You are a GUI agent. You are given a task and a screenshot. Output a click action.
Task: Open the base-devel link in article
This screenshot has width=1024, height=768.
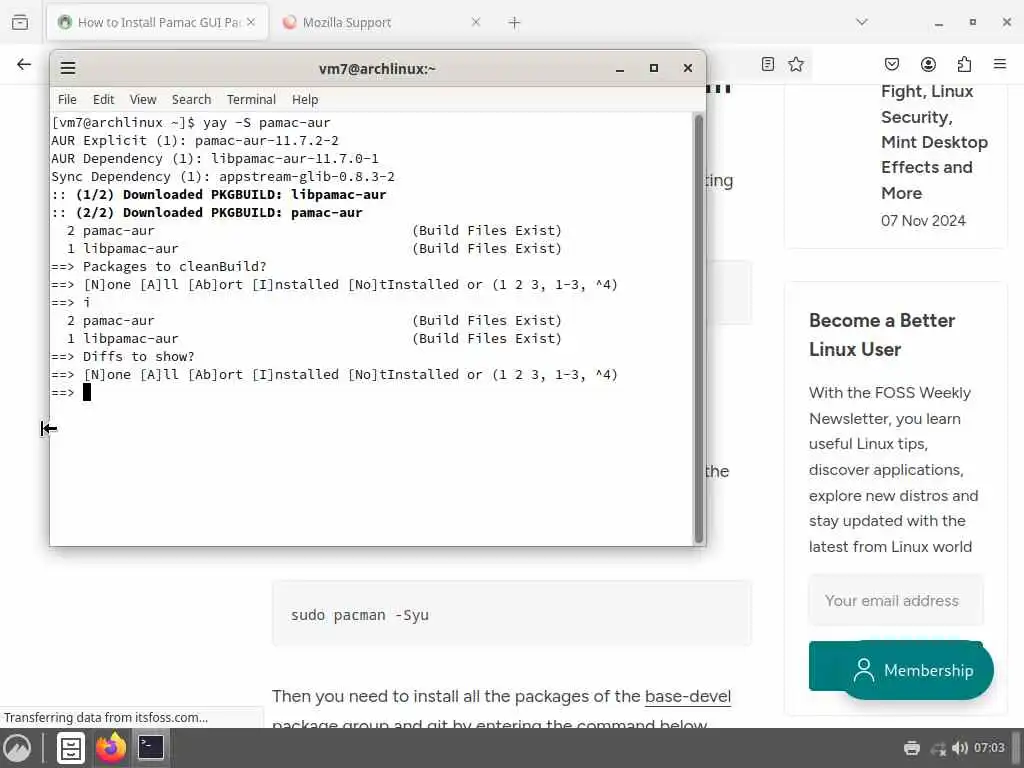pos(688,696)
